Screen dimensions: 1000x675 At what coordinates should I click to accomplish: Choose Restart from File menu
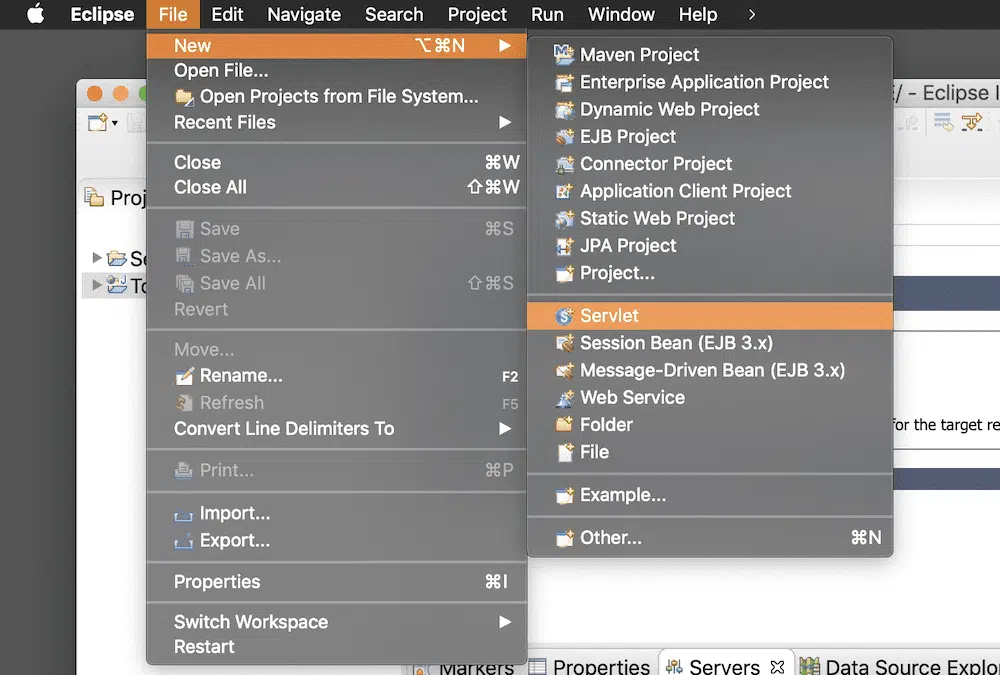coord(204,647)
